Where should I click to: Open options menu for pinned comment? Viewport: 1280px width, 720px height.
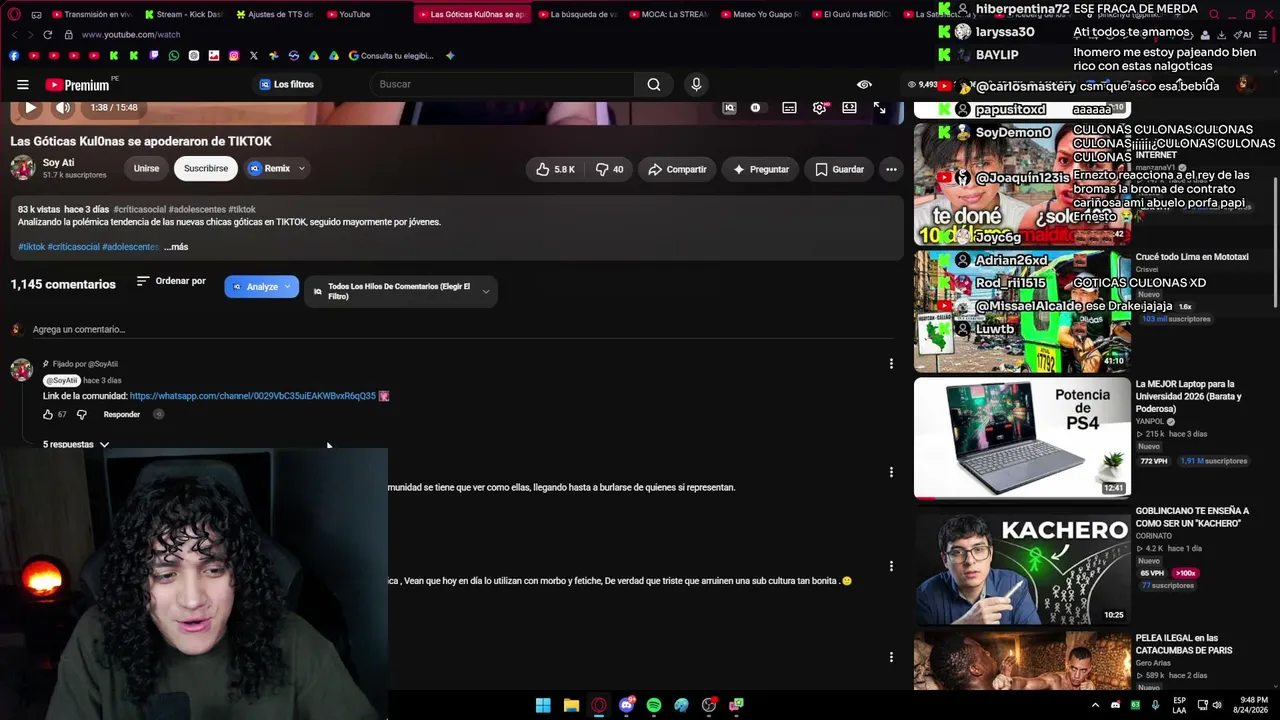click(x=891, y=364)
